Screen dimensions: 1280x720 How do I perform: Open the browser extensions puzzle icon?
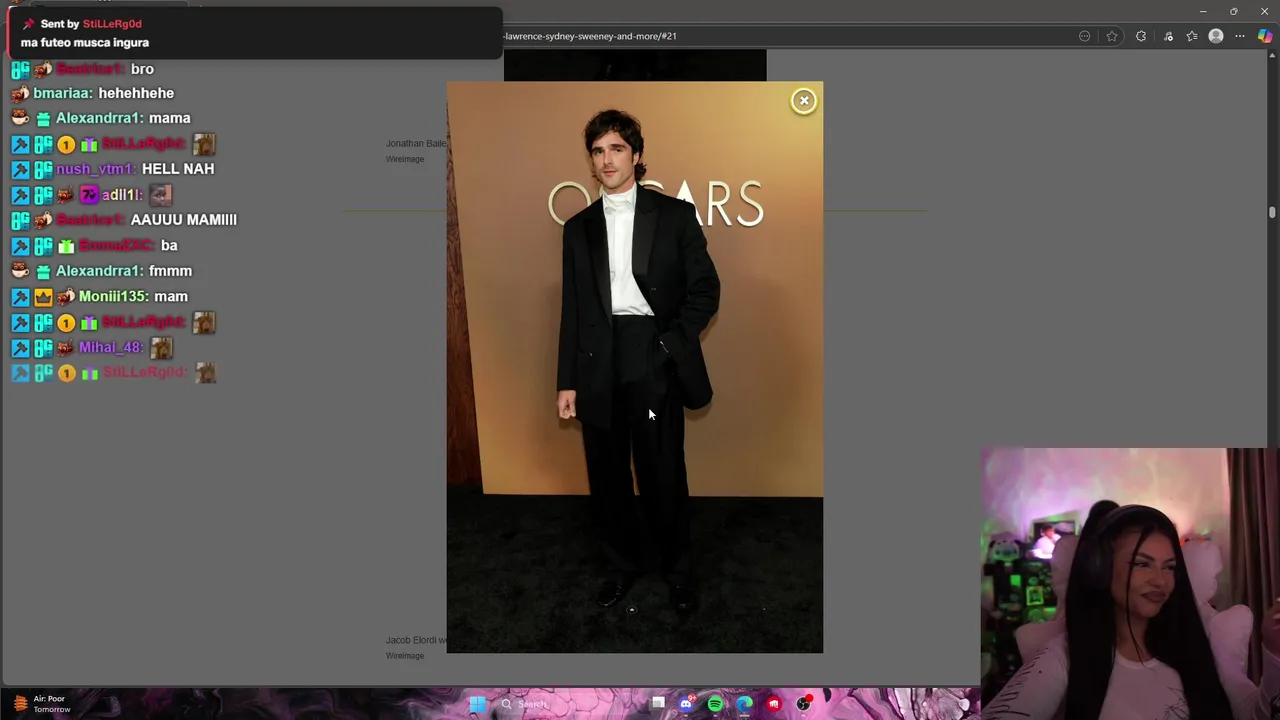[1141, 36]
